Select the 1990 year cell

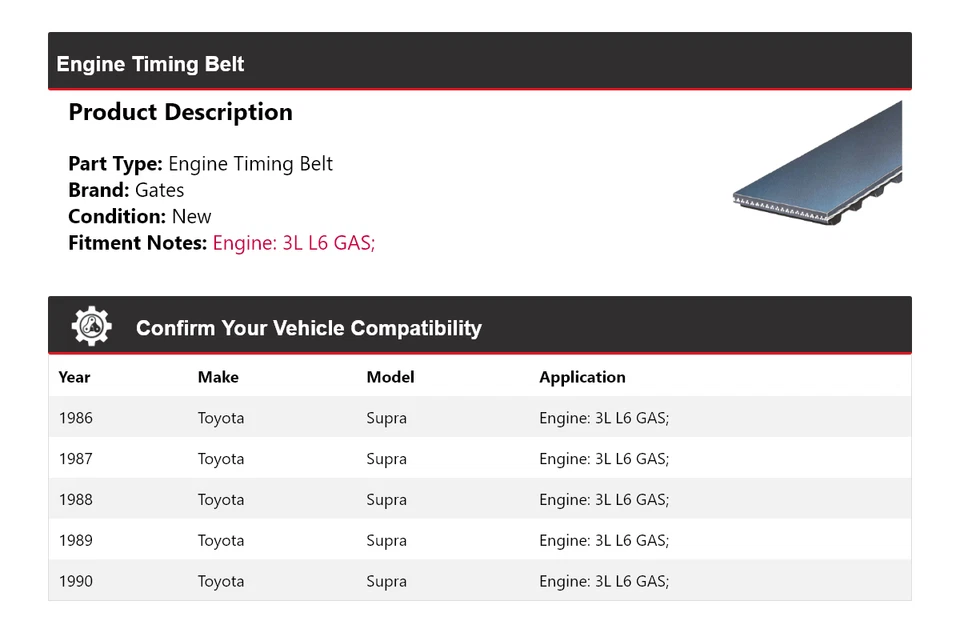pos(75,581)
